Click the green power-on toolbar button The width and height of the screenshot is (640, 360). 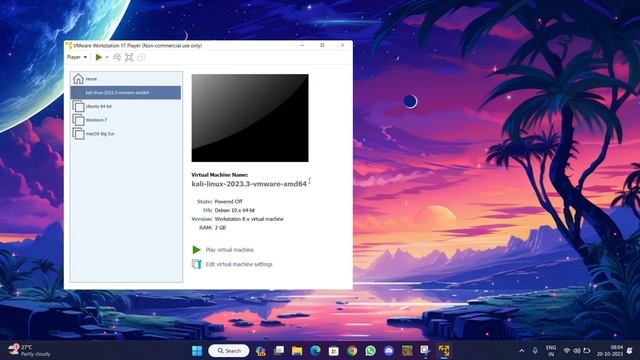(x=99, y=57)
